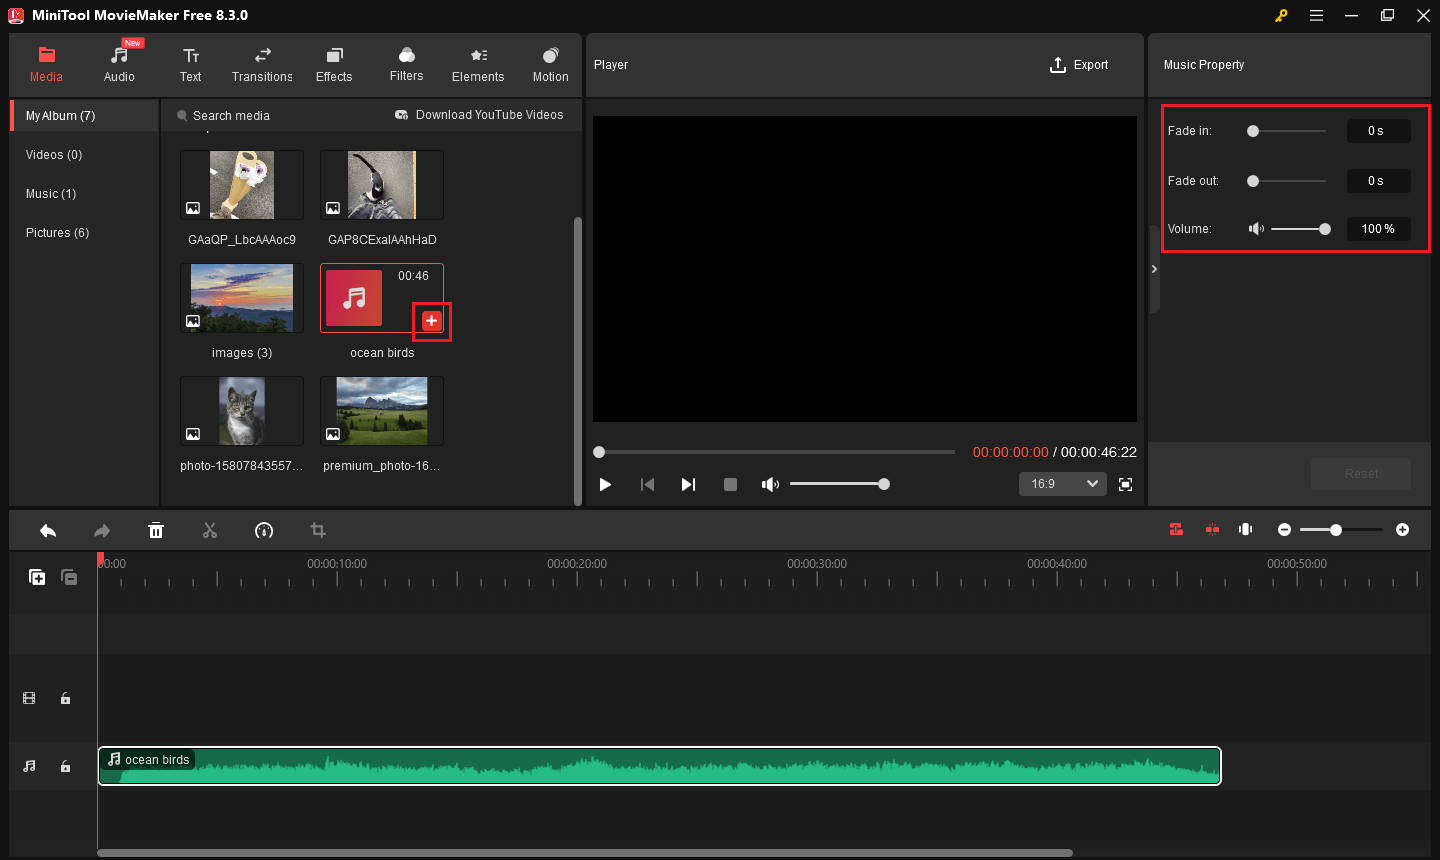Open the Effects tab
The width and height of the screenshot is (1440, 860).
coord(334,64)
